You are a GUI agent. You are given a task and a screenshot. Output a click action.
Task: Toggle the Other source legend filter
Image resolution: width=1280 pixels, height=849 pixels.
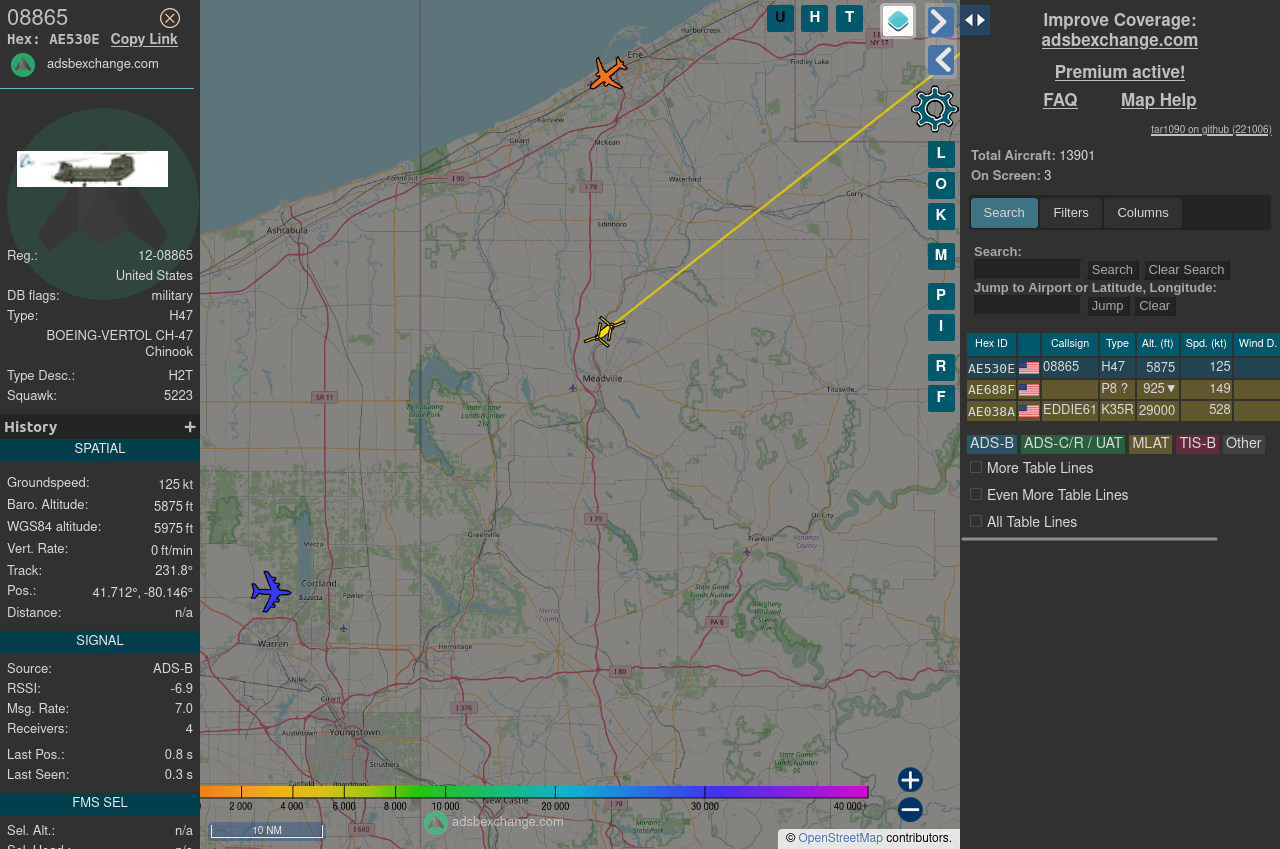(1244, 444)
